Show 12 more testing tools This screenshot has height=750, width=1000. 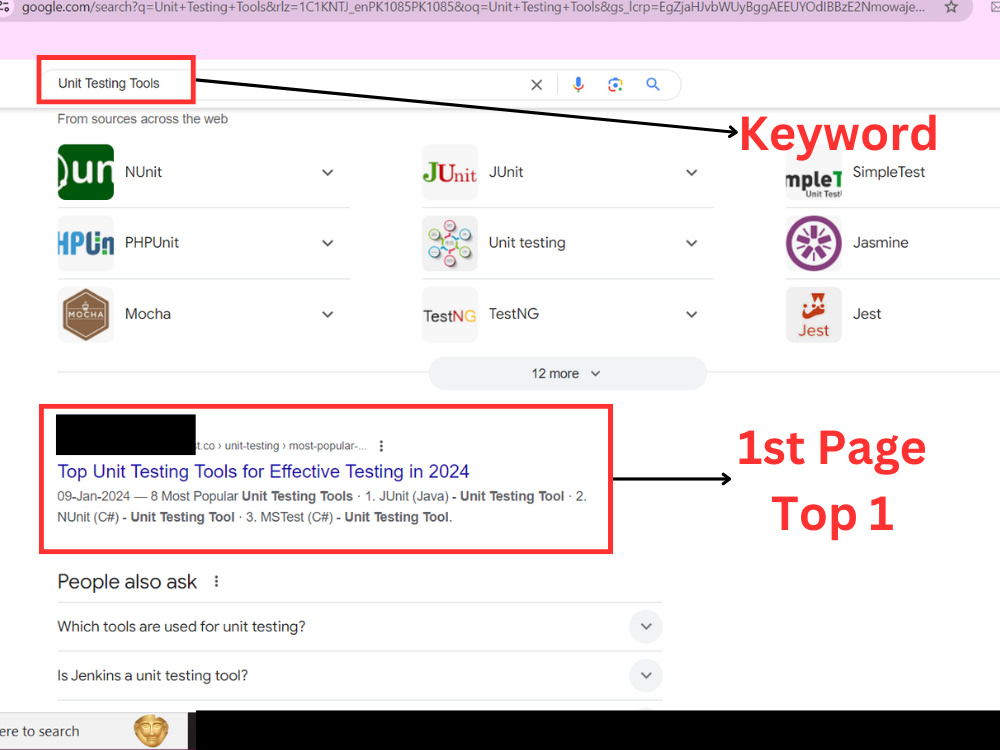tap(567, 374)
